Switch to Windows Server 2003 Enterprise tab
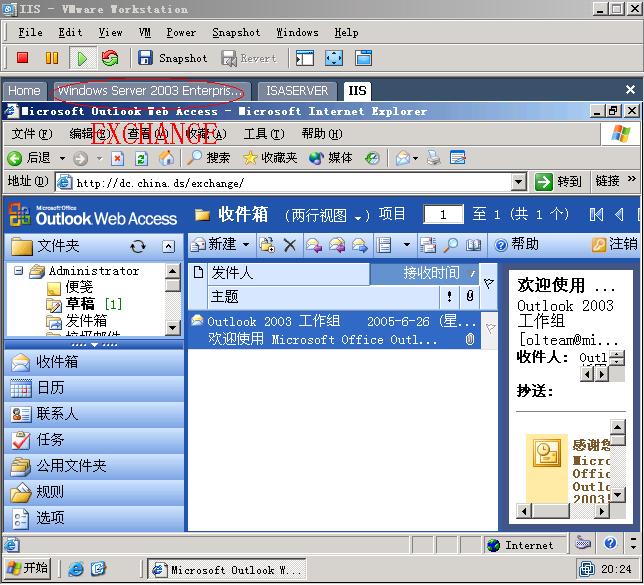The height and width of the screenshot is (585, 644). [x=150, y=90]
